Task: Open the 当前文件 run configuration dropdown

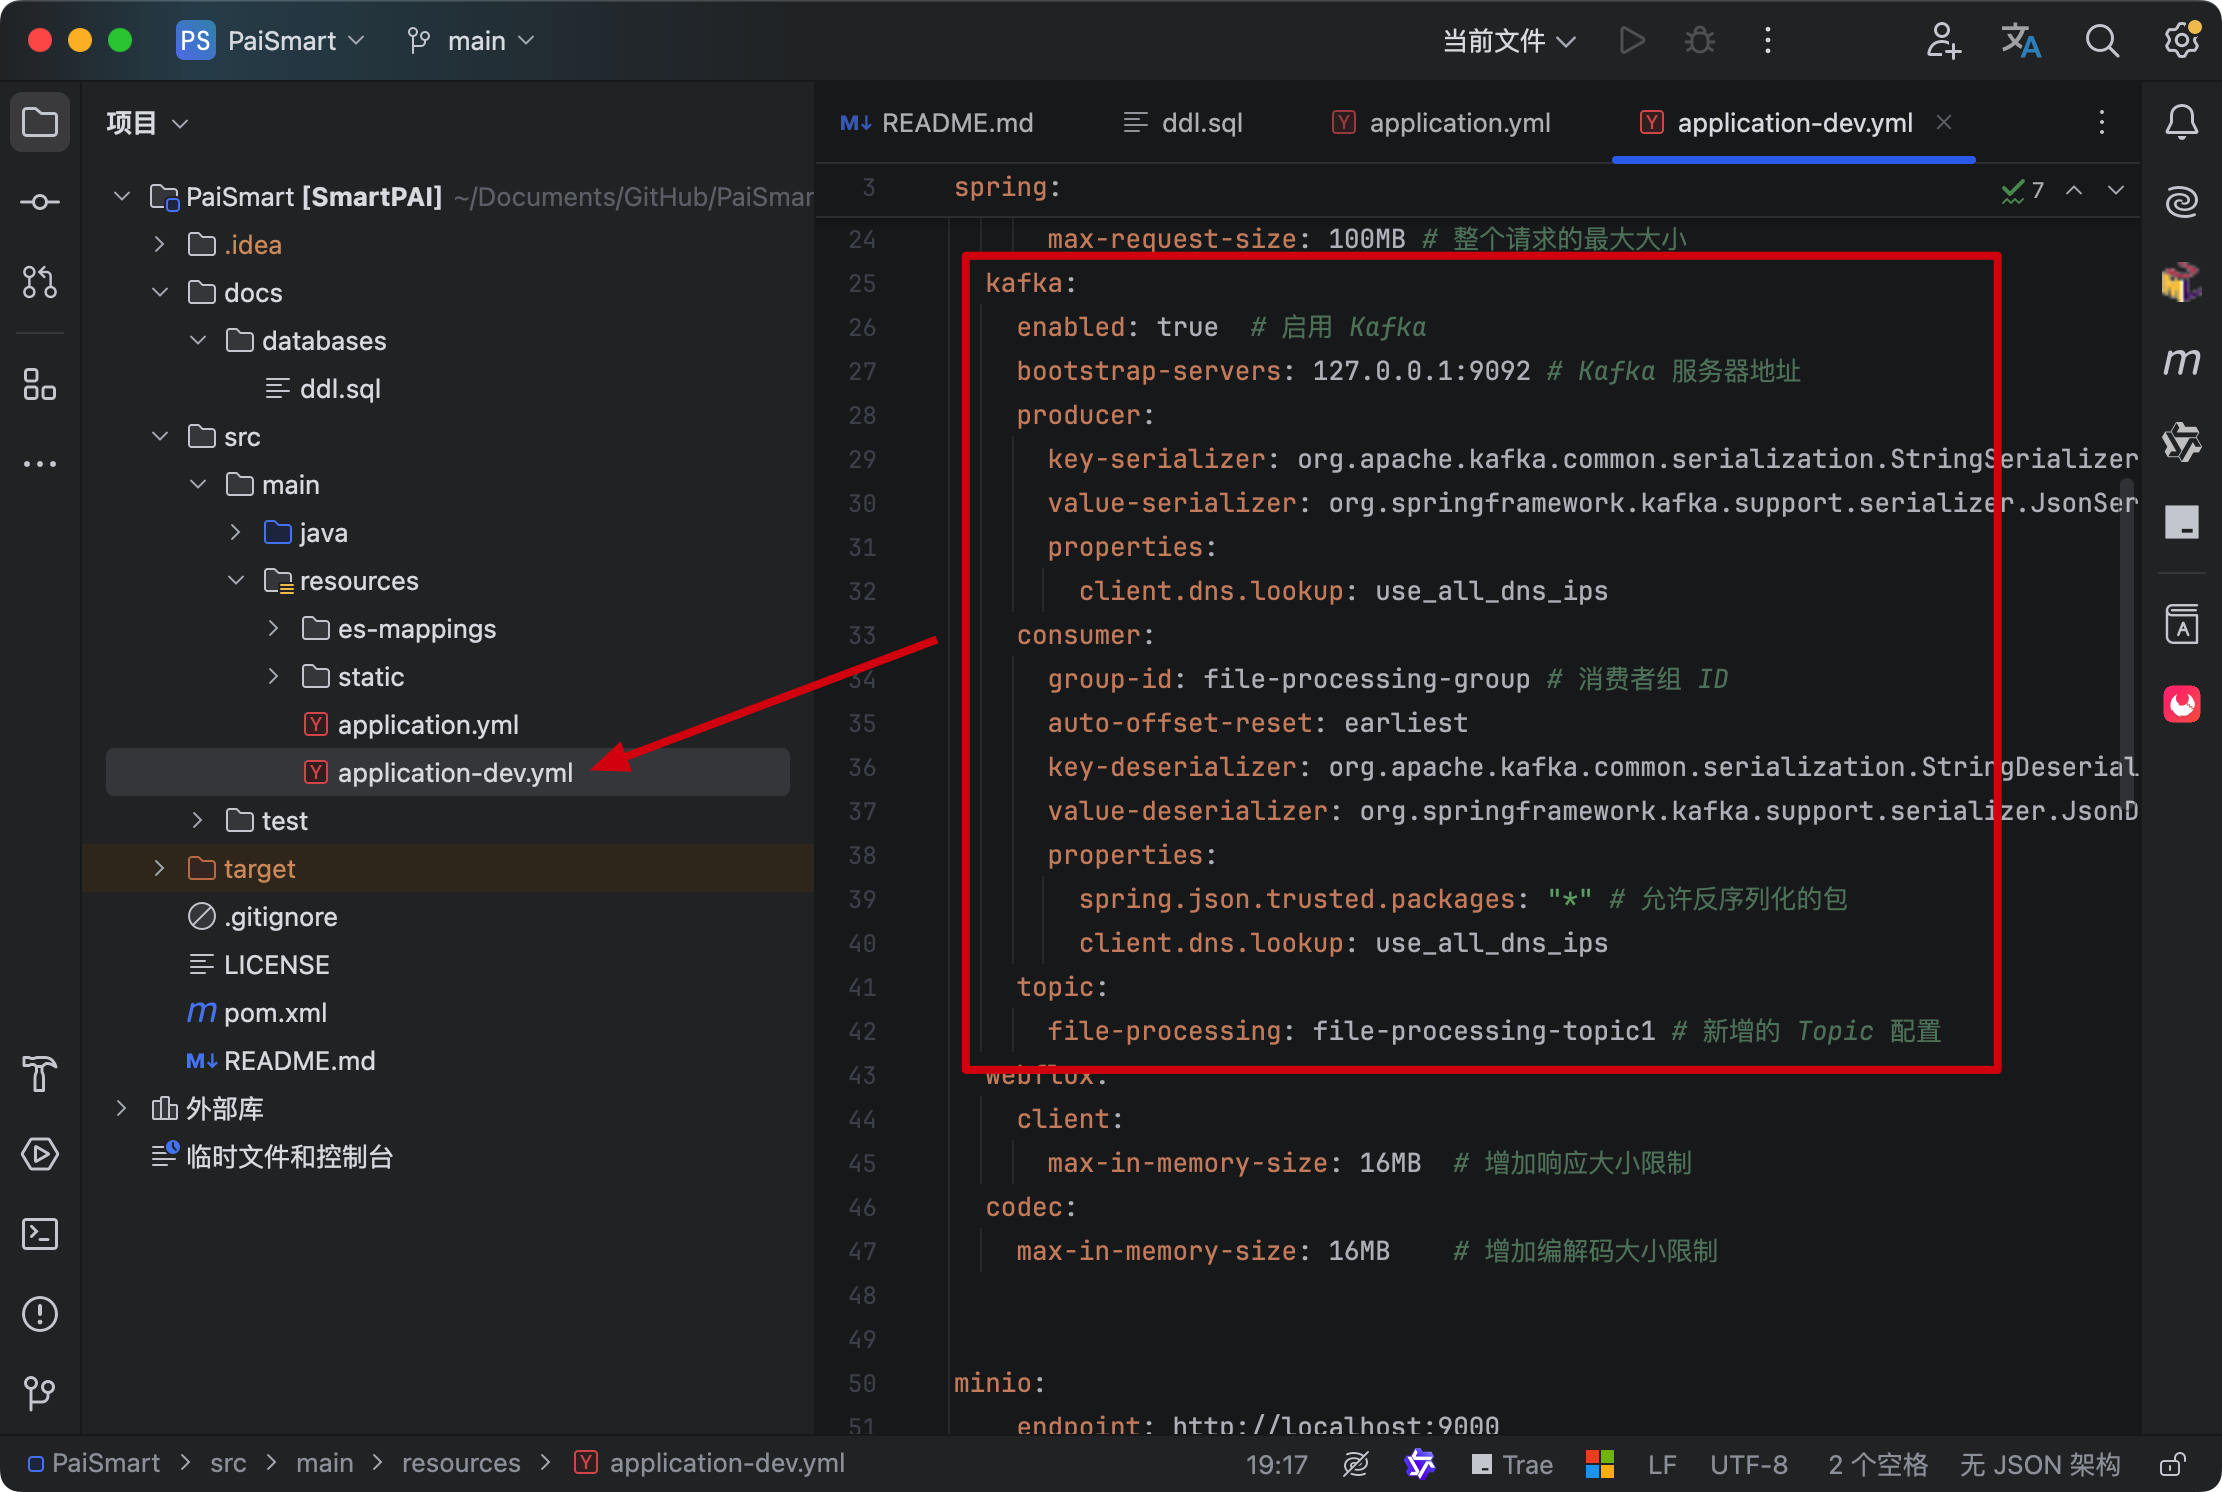Action: pos(1508,41)
